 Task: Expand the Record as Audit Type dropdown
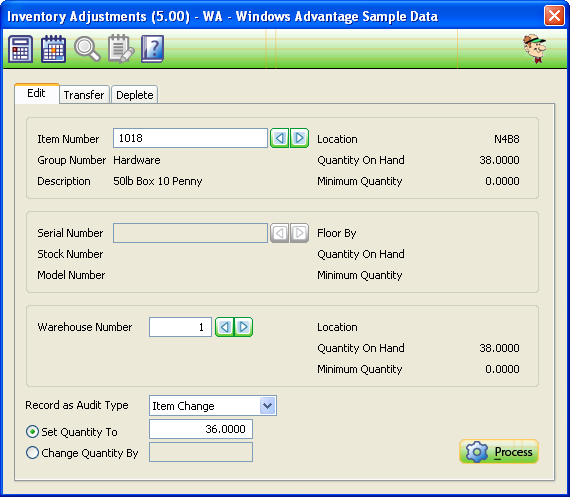point(268,405)
